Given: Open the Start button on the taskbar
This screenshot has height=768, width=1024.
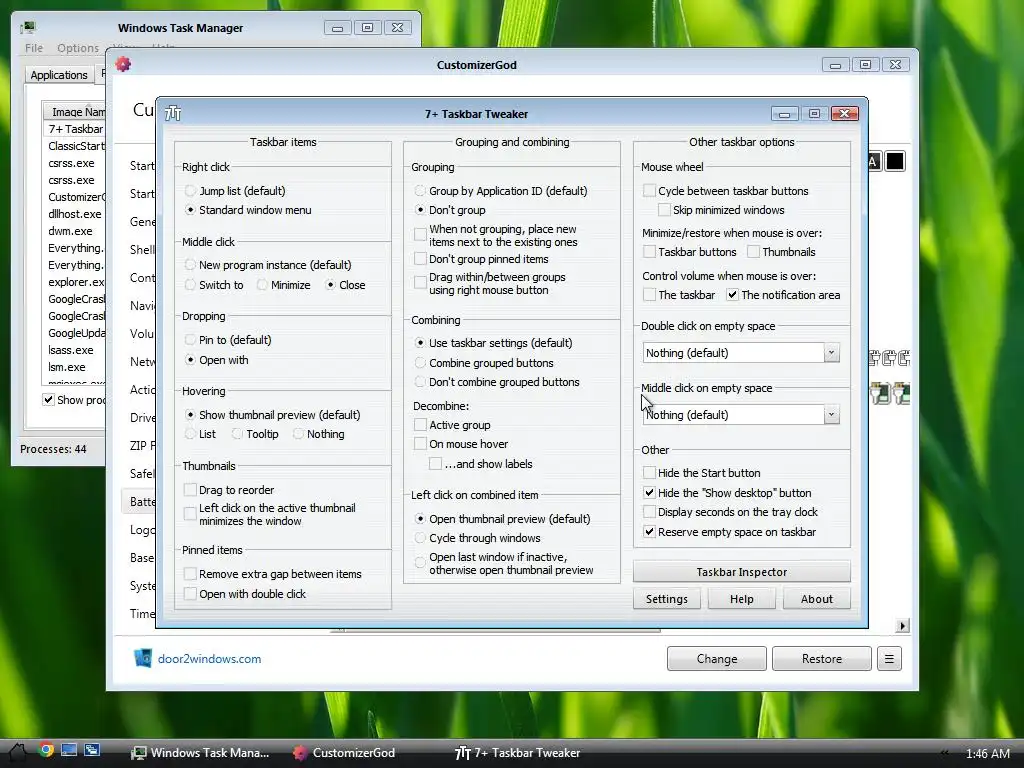Looking at the screenshot, I should (x=18, y=752).
